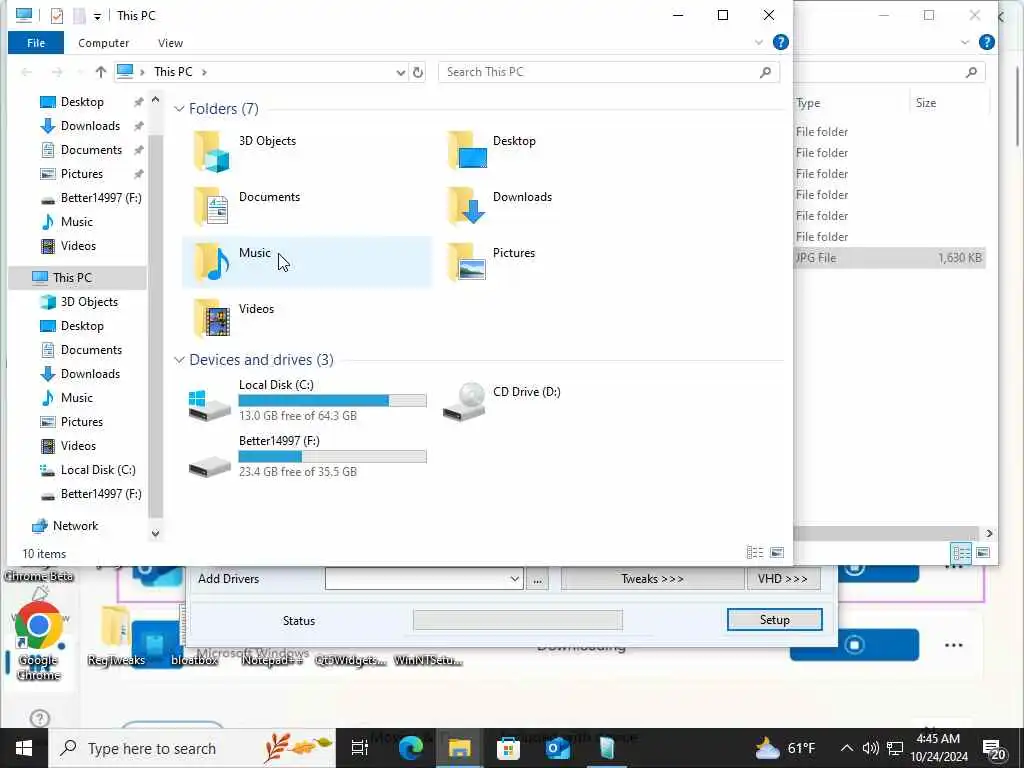The width and height of the screenshot is (1024, 768).
Task: Refresh the This PC view
Action: [x=418, y=72]
